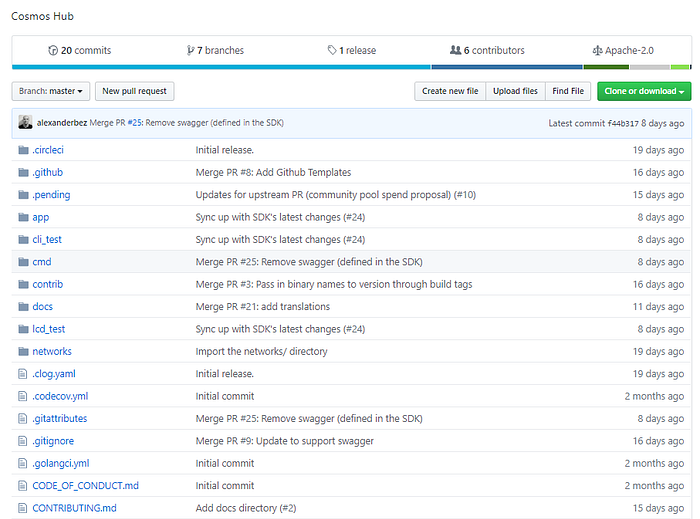The height and width of the screenshot is (519, 700).
Task: Click the cmd folder icon
Action: [23, 262]
